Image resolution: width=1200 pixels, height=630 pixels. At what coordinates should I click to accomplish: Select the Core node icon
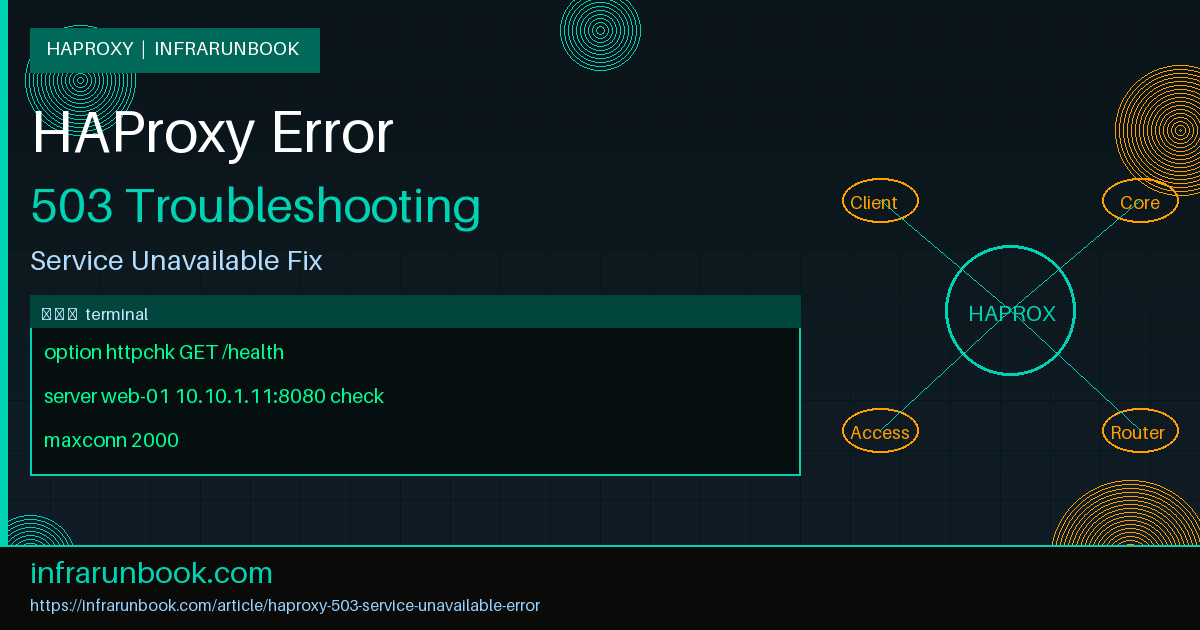pos(1139,201)
